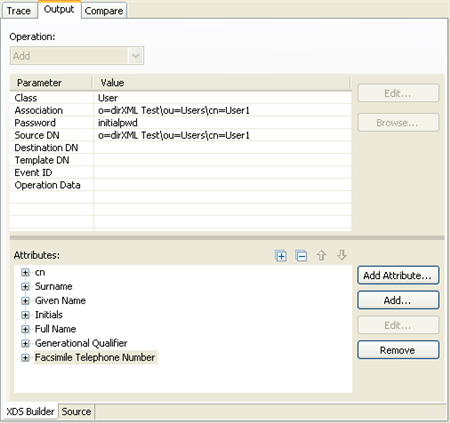
Task: Click the Add Attribute... button
Action: point(398,275)
